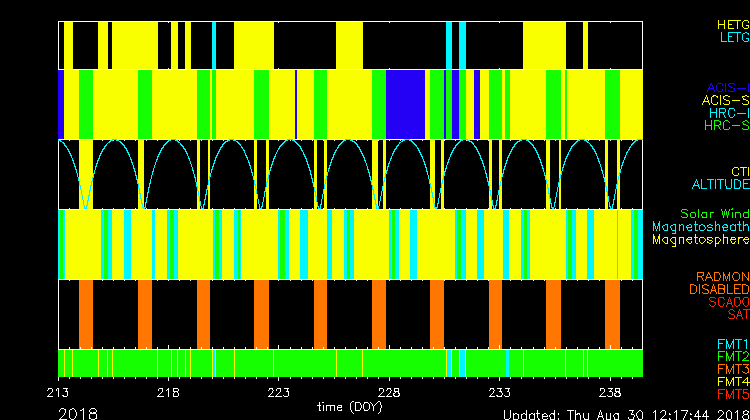Image resolution: width=750 pixels, height=420 pixels.
Task: Click the HETG legend label
Action: point(731,23)
